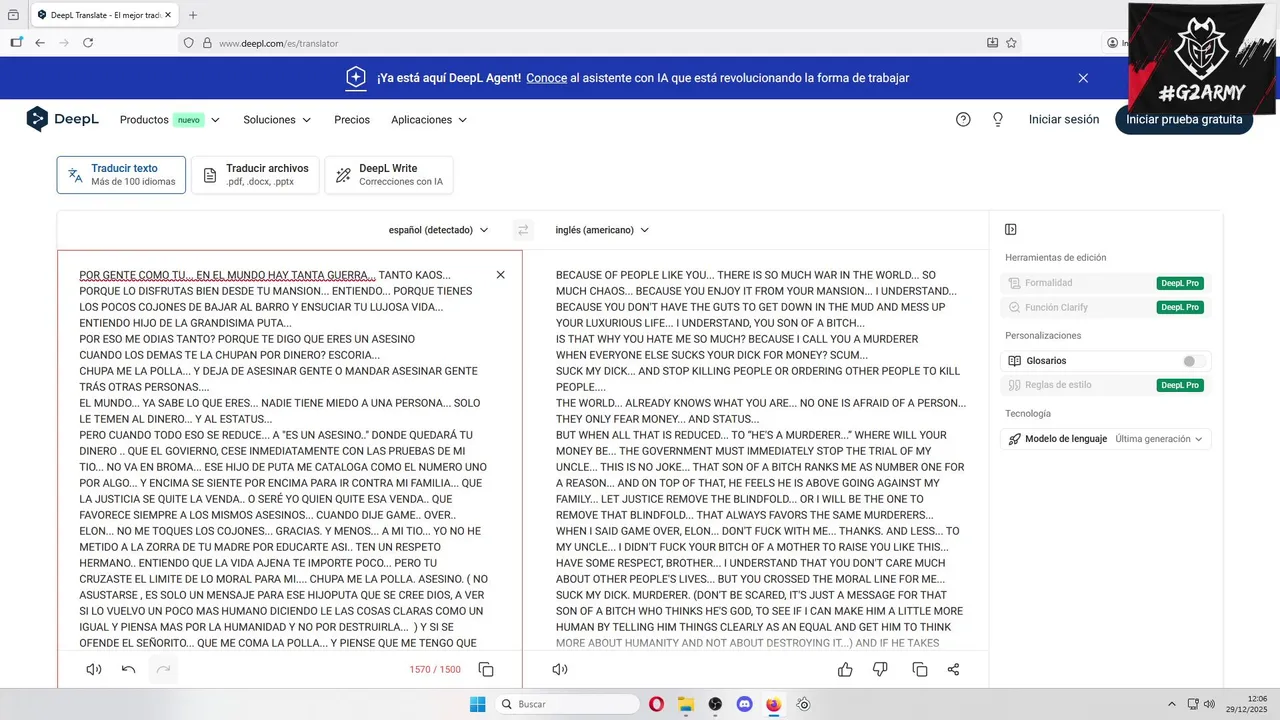The width and height of the screenshot is (1280, 720).
Task: Collapse the editing tools side panel
Action: point(1011,230)
